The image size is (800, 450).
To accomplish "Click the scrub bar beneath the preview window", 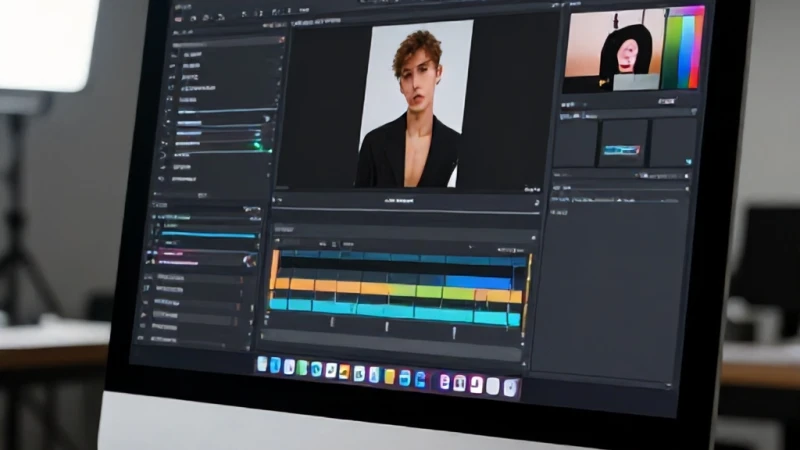I will point(406,211).
